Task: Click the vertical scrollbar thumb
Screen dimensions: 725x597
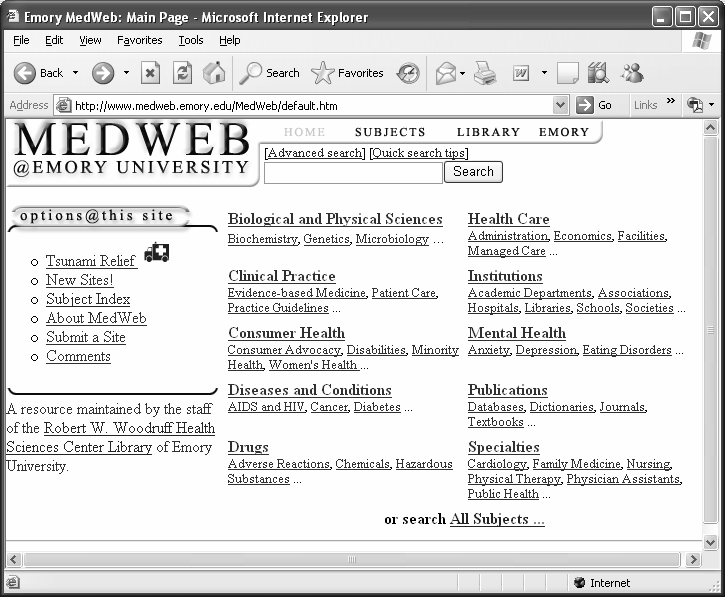Action: click(x=710, y=330)
